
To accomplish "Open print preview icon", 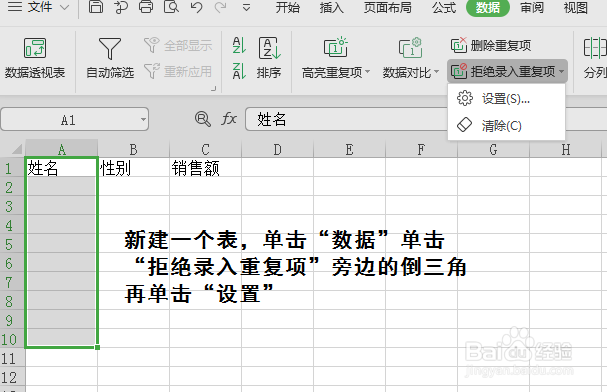I will click(x=171, y=7).
